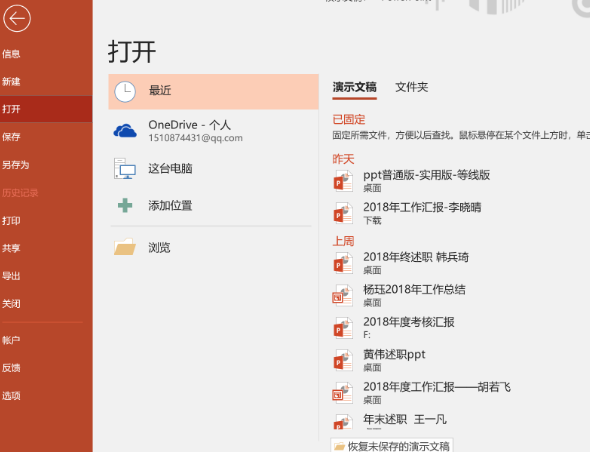Viewport: 590px width, 452px height.
Task: Click PowerPoint file icon for ppt普通版-实用版-等线版
Action: pyautogui.click(x=343, y=181)
